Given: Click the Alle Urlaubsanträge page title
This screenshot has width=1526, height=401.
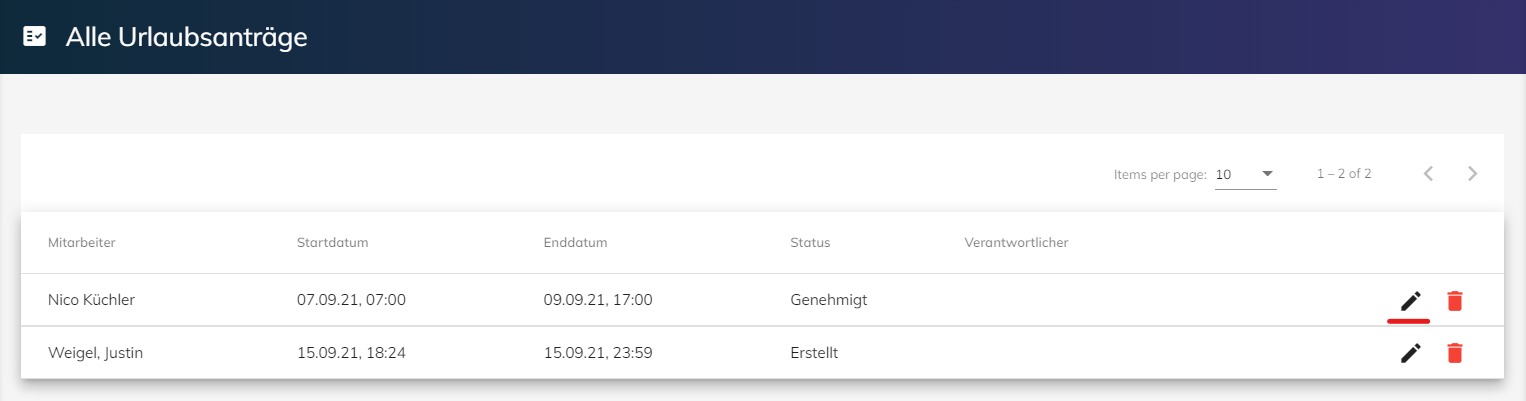Looking at the screenshot, I should point(186,37).
